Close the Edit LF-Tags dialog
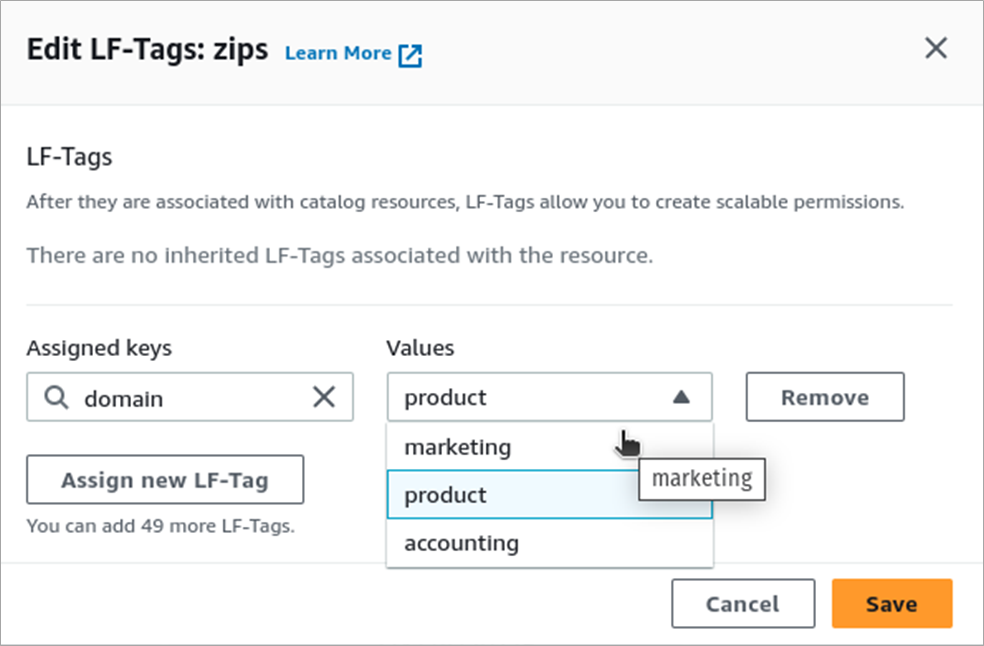The height and width of the screenshot is (646, 984). pyautogui.click(x=935, y=48)
